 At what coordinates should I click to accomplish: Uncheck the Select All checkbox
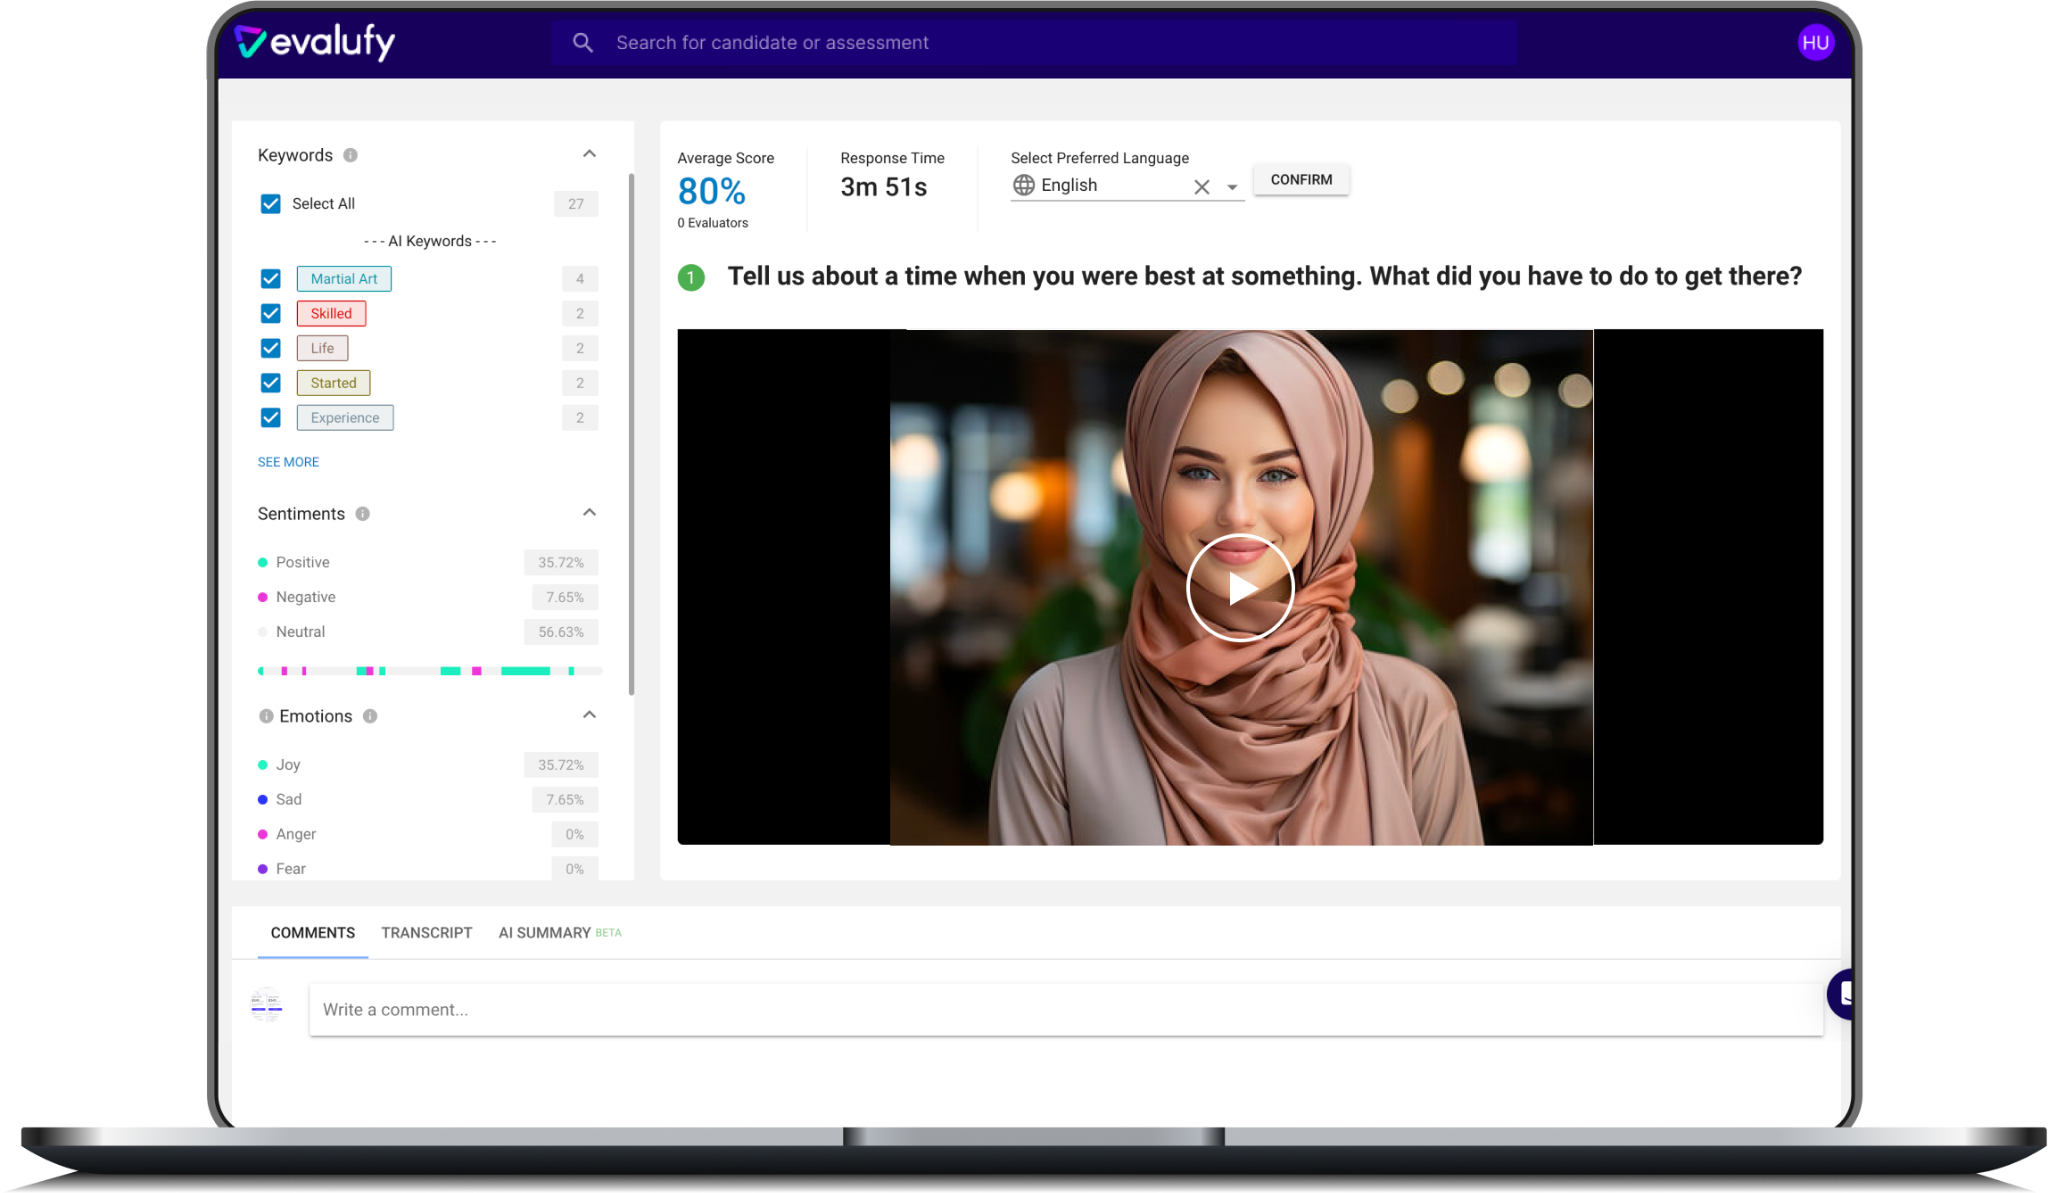coord(270,204)
